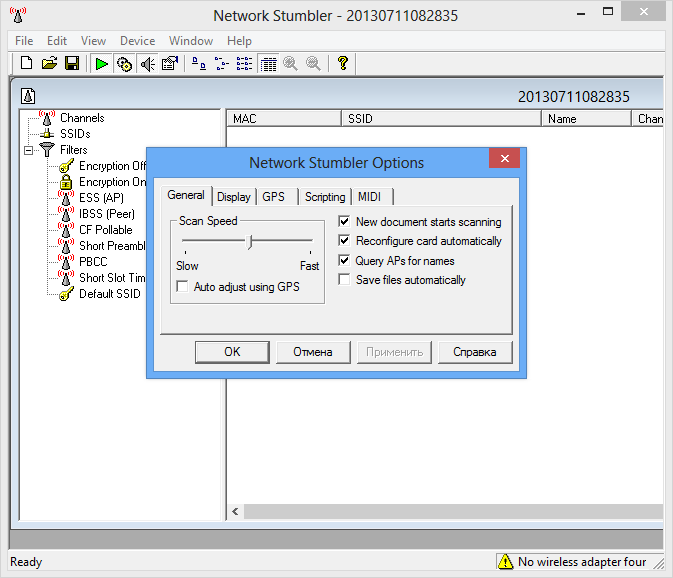Minimize the Network Stumbler window
673x578 pixels.
click(x=581, y=12)
